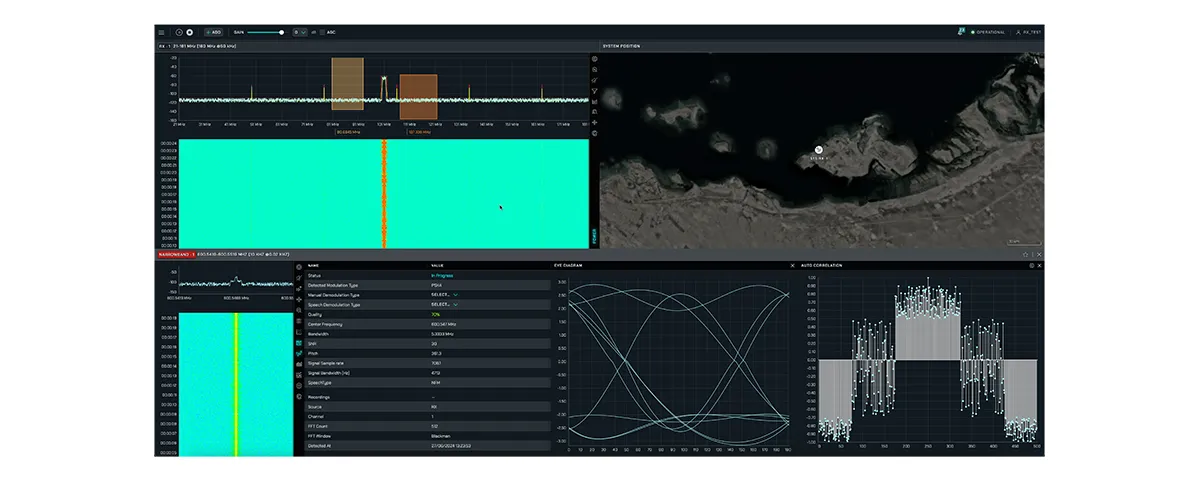Open the RX_TEST user account menu
Image resolution: width=1200 pixels, height=481 pixels.
click(x=1028, y=32)
